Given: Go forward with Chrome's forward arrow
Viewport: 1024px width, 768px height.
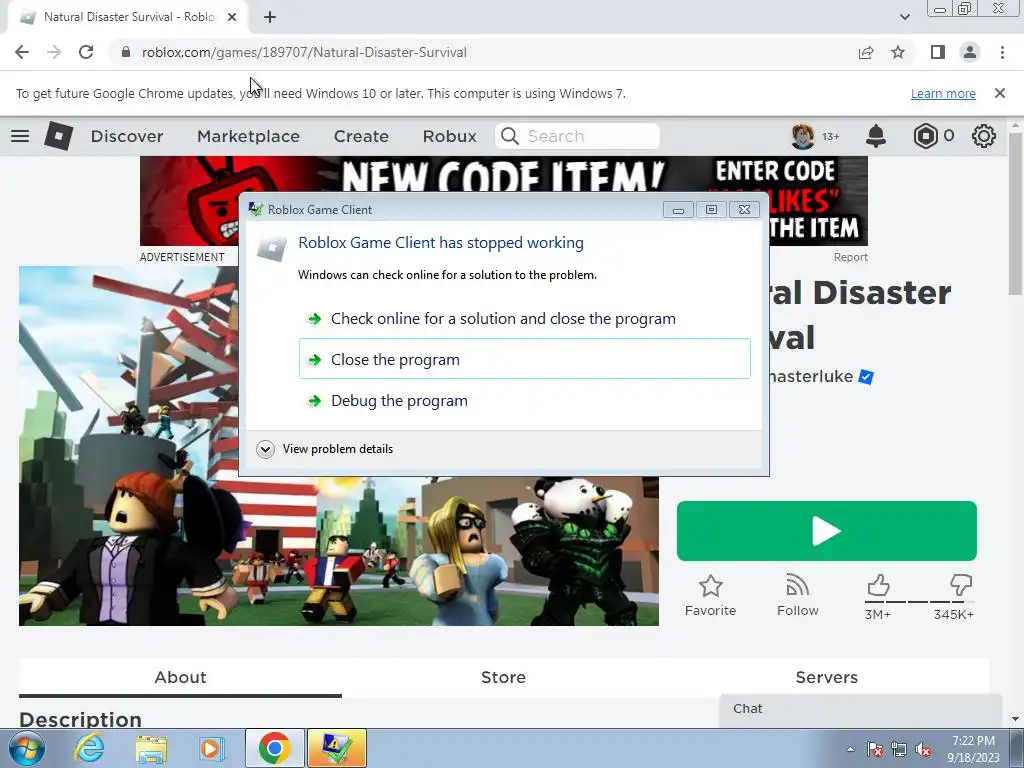Looking at the screenshot, I should (54, 52).
